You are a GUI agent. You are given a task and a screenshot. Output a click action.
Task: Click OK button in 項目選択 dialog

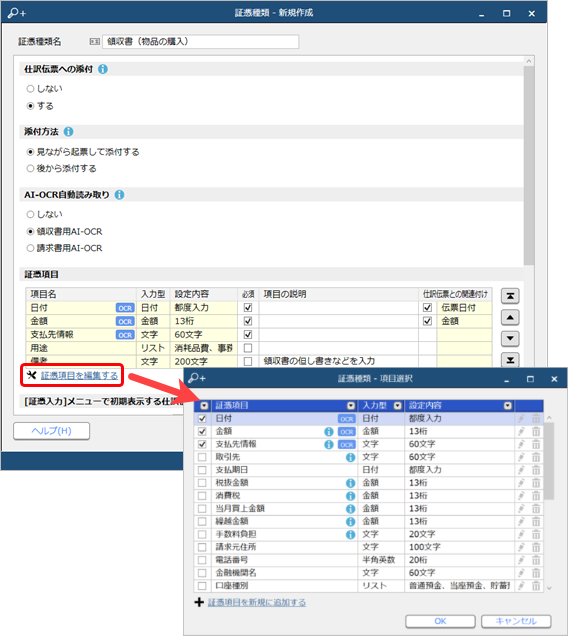pos(440,621)
